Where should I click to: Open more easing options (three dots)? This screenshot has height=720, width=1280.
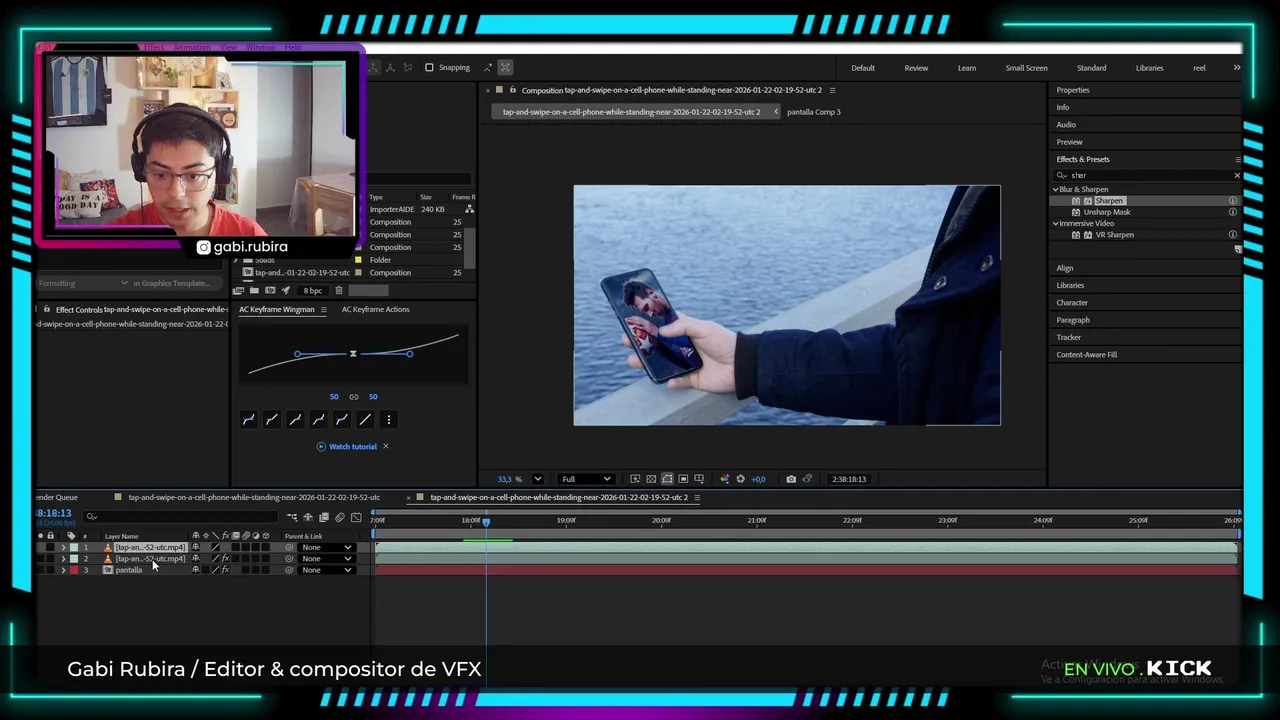(x=389, y=420)
